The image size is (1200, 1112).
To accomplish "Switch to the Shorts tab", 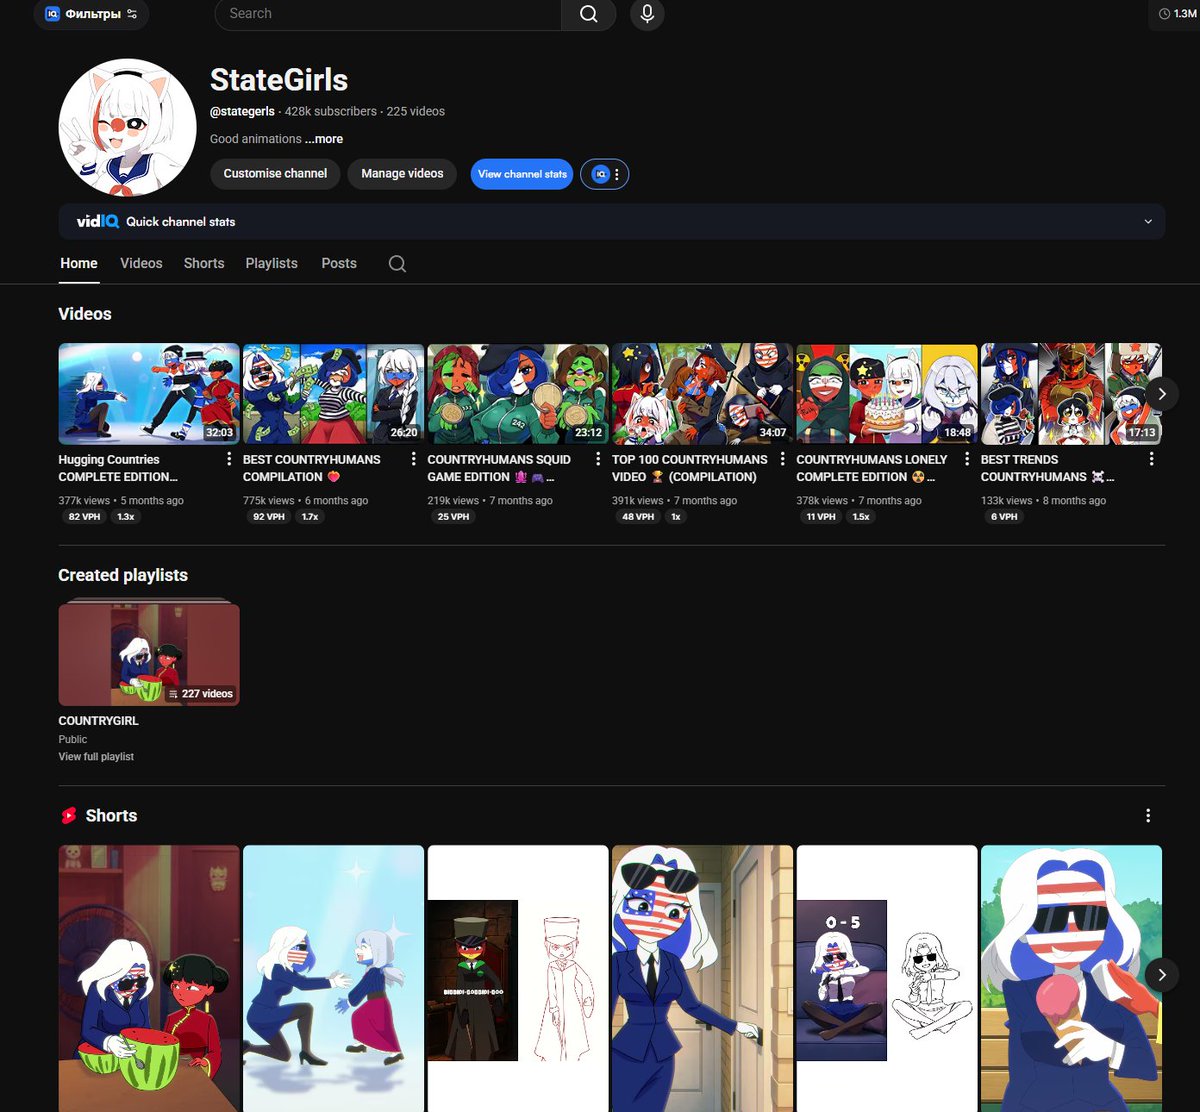I will pos(204,263).
